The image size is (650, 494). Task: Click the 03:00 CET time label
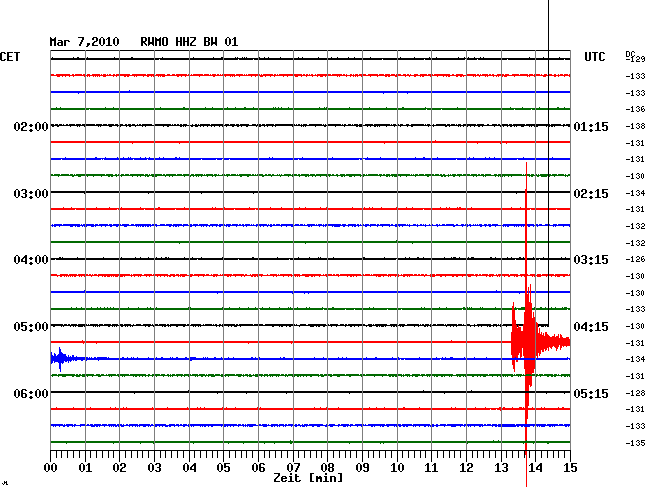pyautogui.click(x=31, y=194)
